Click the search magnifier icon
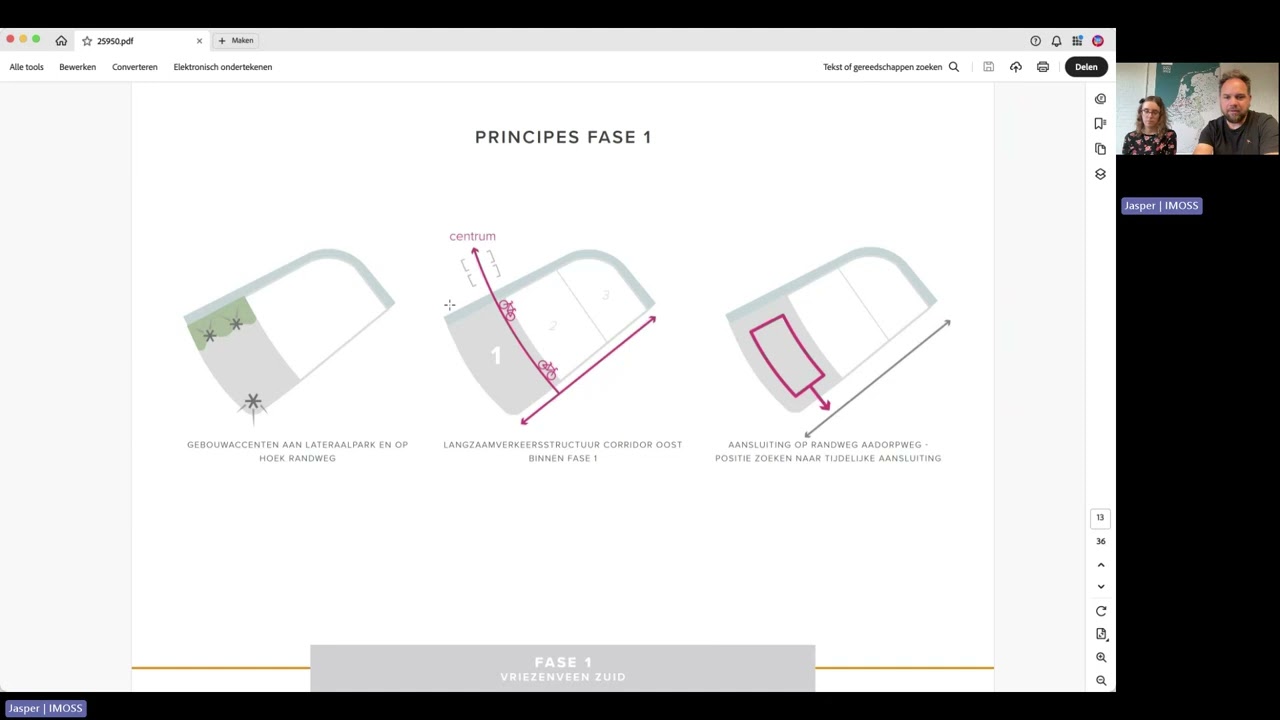The height and width of the screenshot is (720, 1280). tap(954, 67)
